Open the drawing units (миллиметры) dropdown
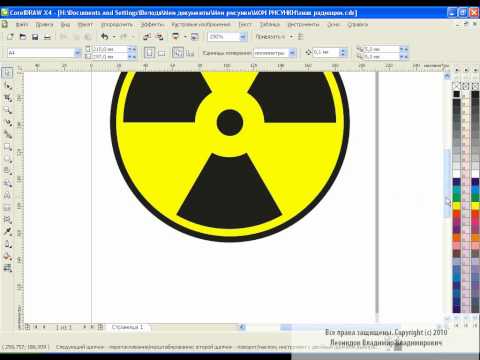This screenshot has height=360, width=480. click(x=293, y=53)
